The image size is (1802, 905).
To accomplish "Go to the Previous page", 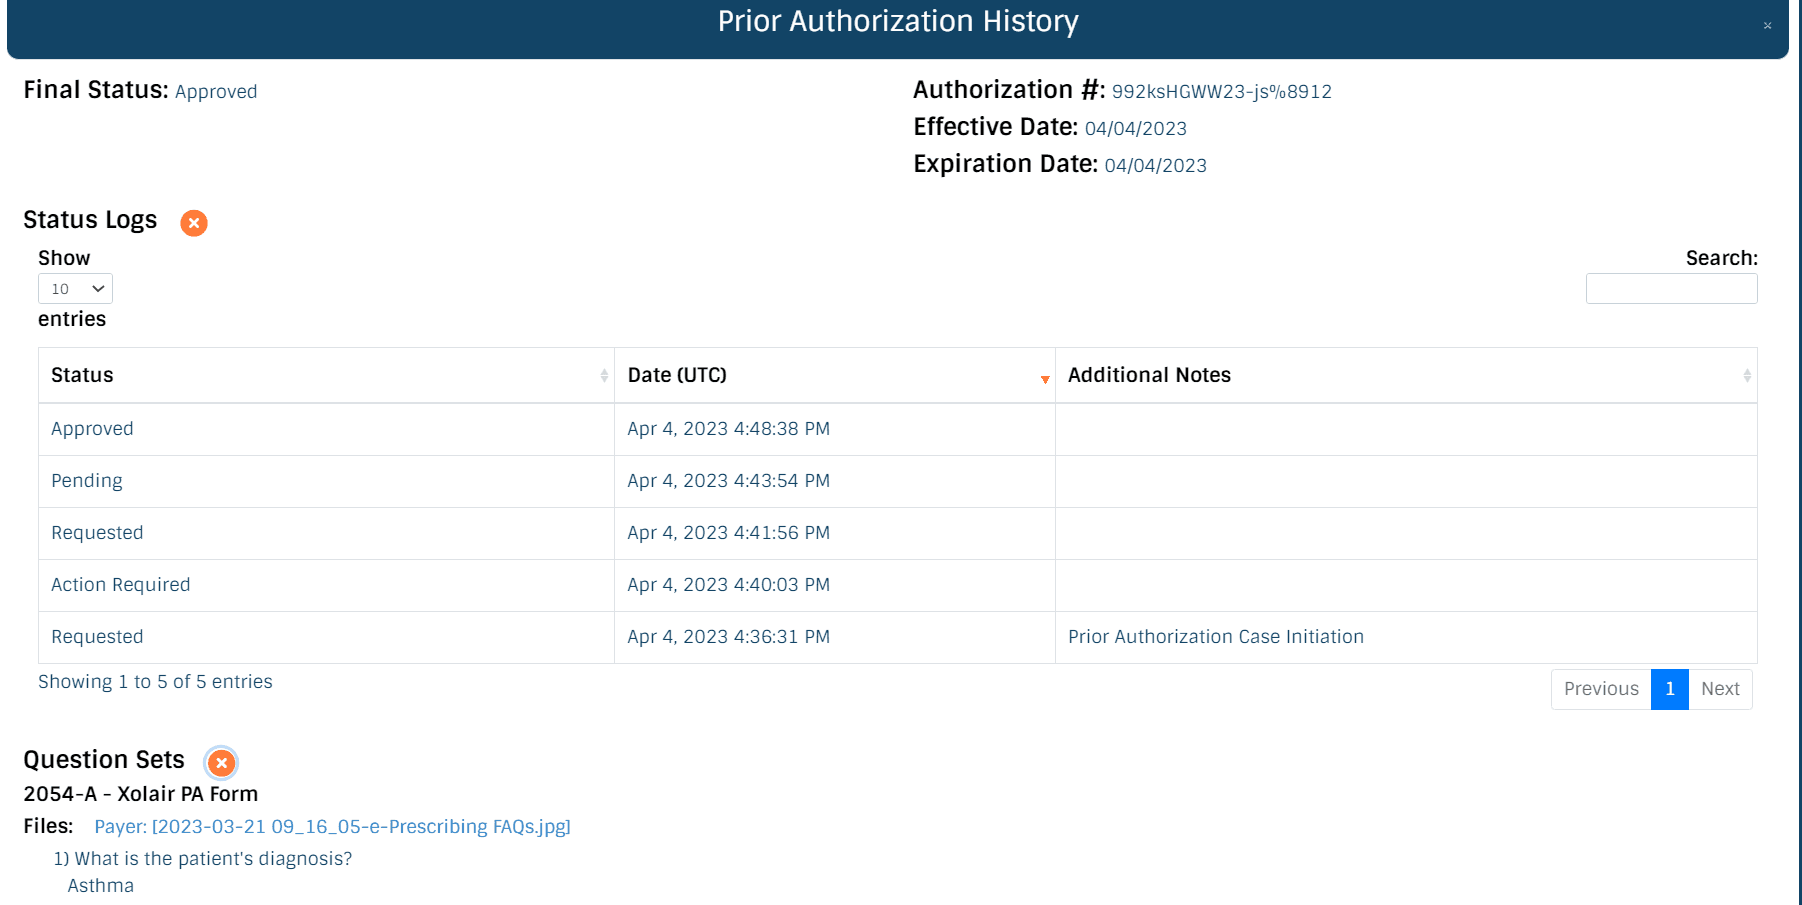I will point(1601,689).
